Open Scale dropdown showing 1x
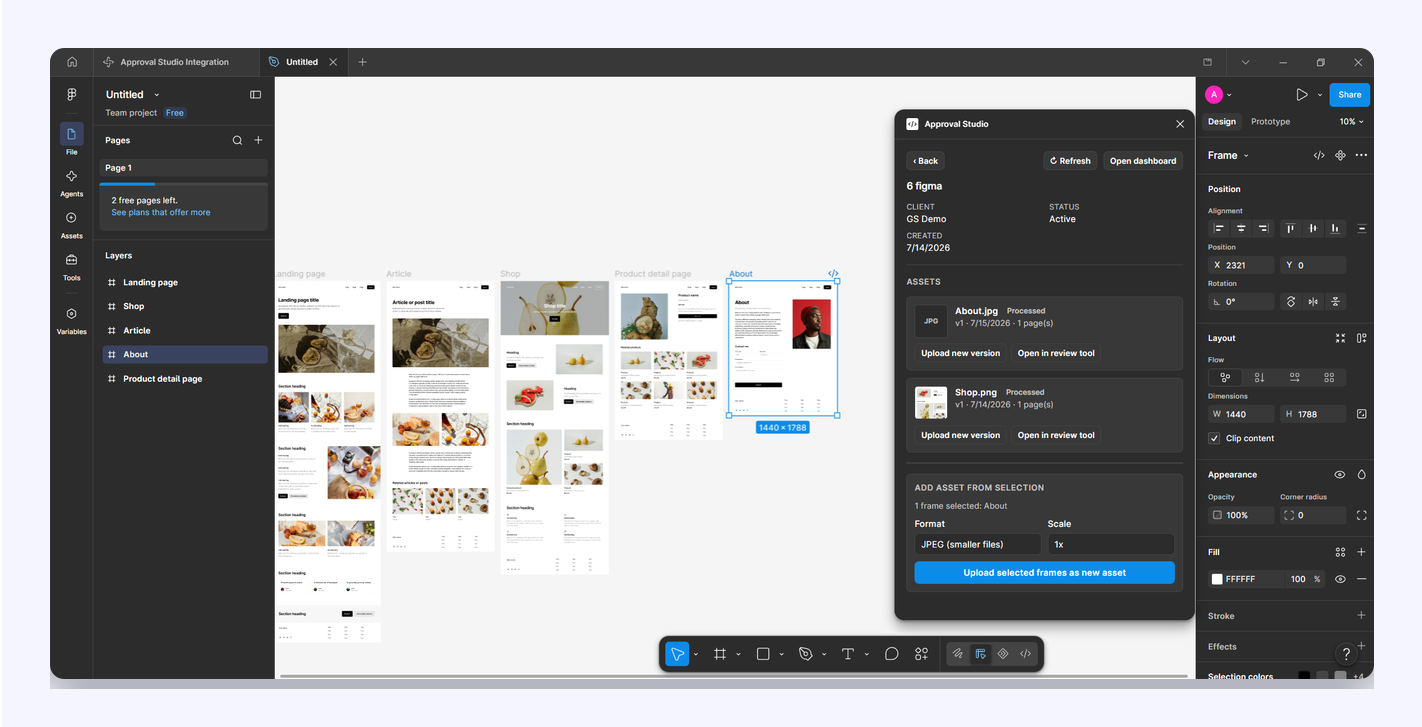The width and height of the screenshot is (1422, 727). pos(1111,544)
